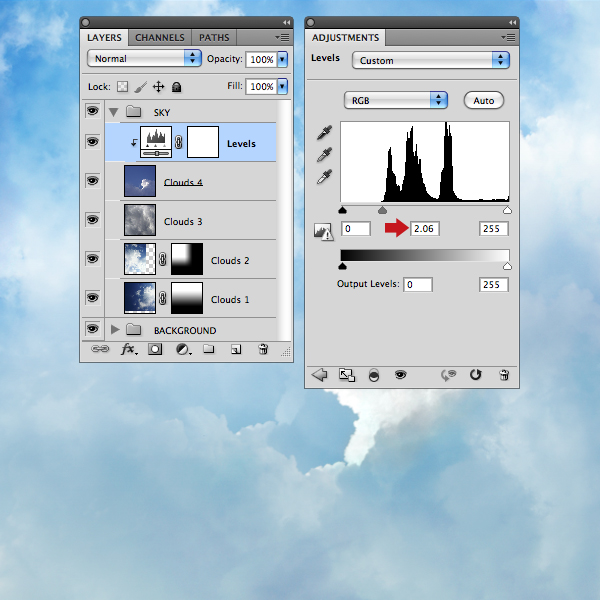Click input shadow value field
Screen dimensions: 600x600
356,229
